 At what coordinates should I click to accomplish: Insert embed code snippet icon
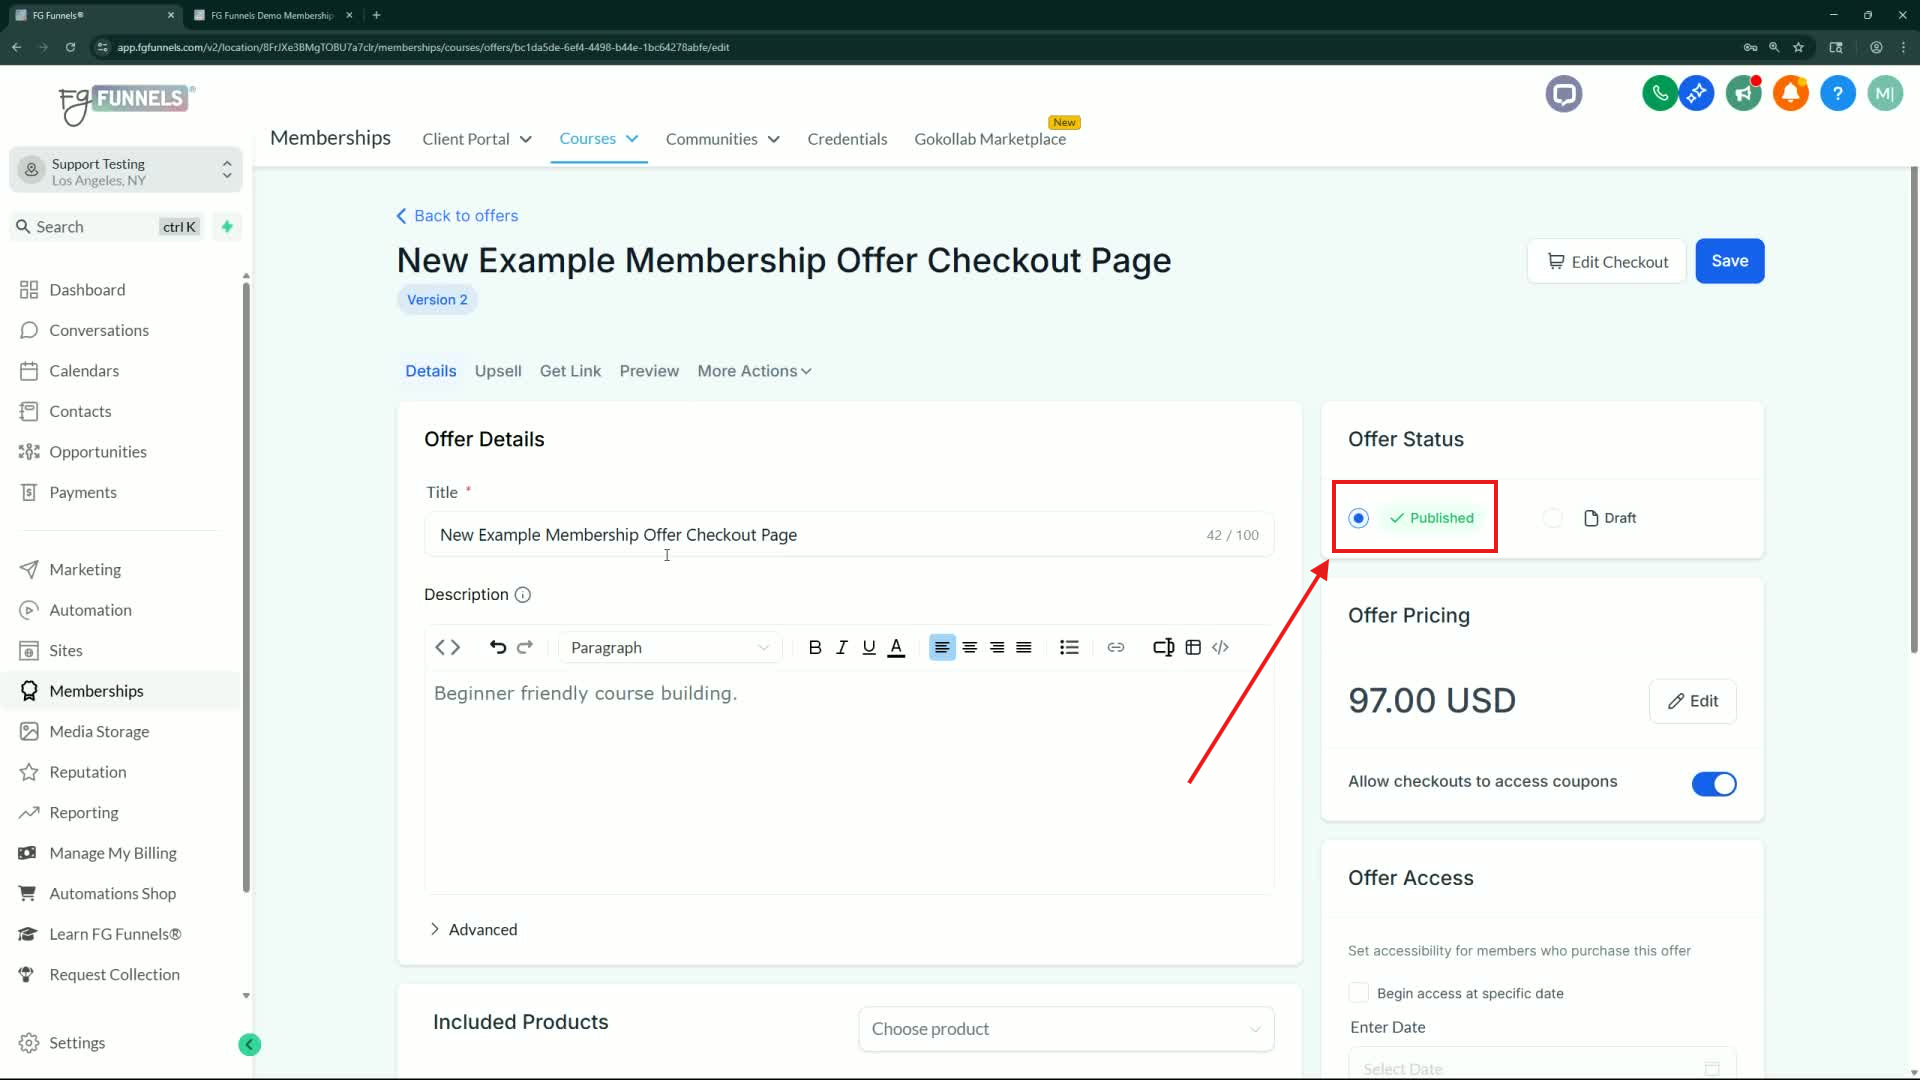[x=1220, y=647]
